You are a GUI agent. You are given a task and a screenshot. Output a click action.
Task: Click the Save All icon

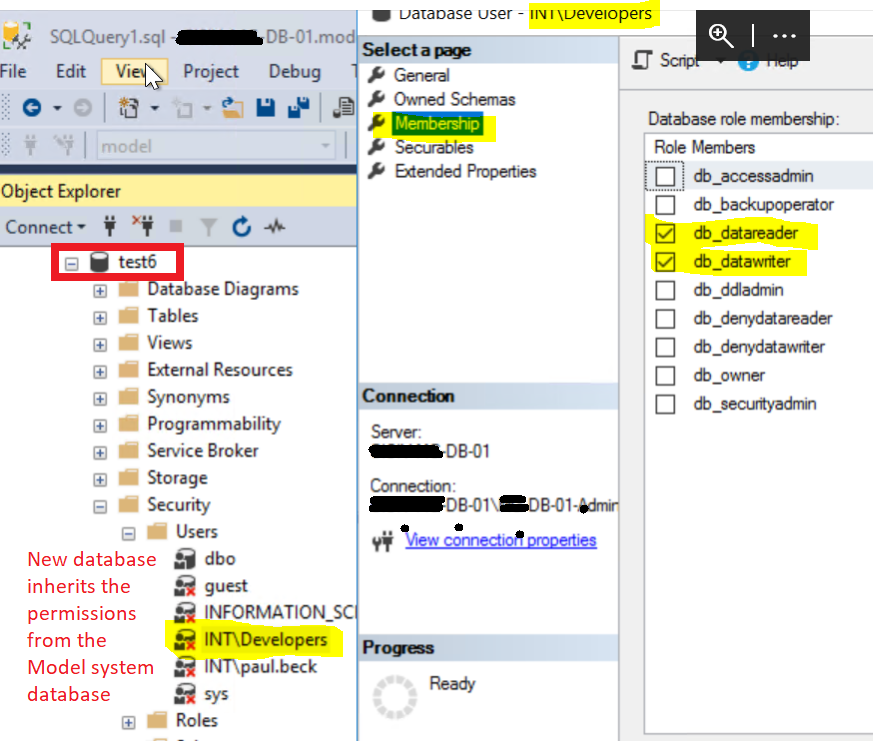point(296,107)
